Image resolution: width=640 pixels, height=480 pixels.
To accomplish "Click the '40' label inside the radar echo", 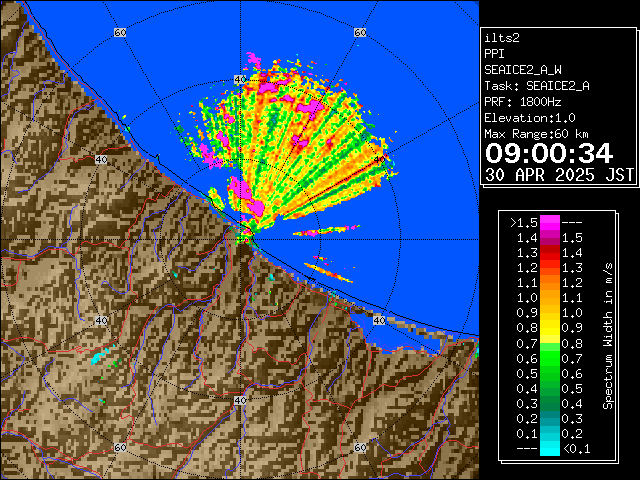I will (x=379, y=159).
